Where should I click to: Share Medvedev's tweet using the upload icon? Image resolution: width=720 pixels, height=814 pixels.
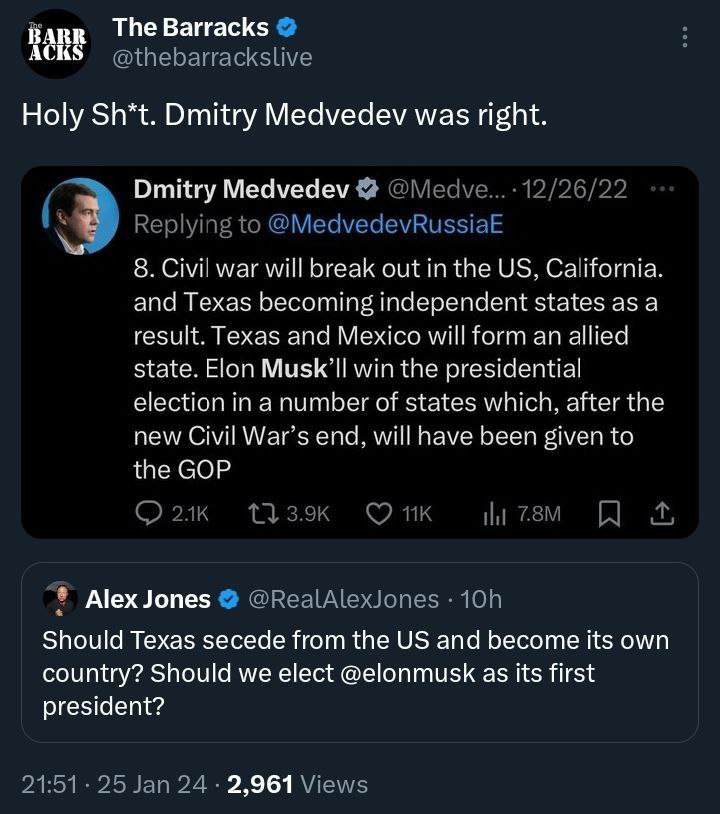point(662,513)
